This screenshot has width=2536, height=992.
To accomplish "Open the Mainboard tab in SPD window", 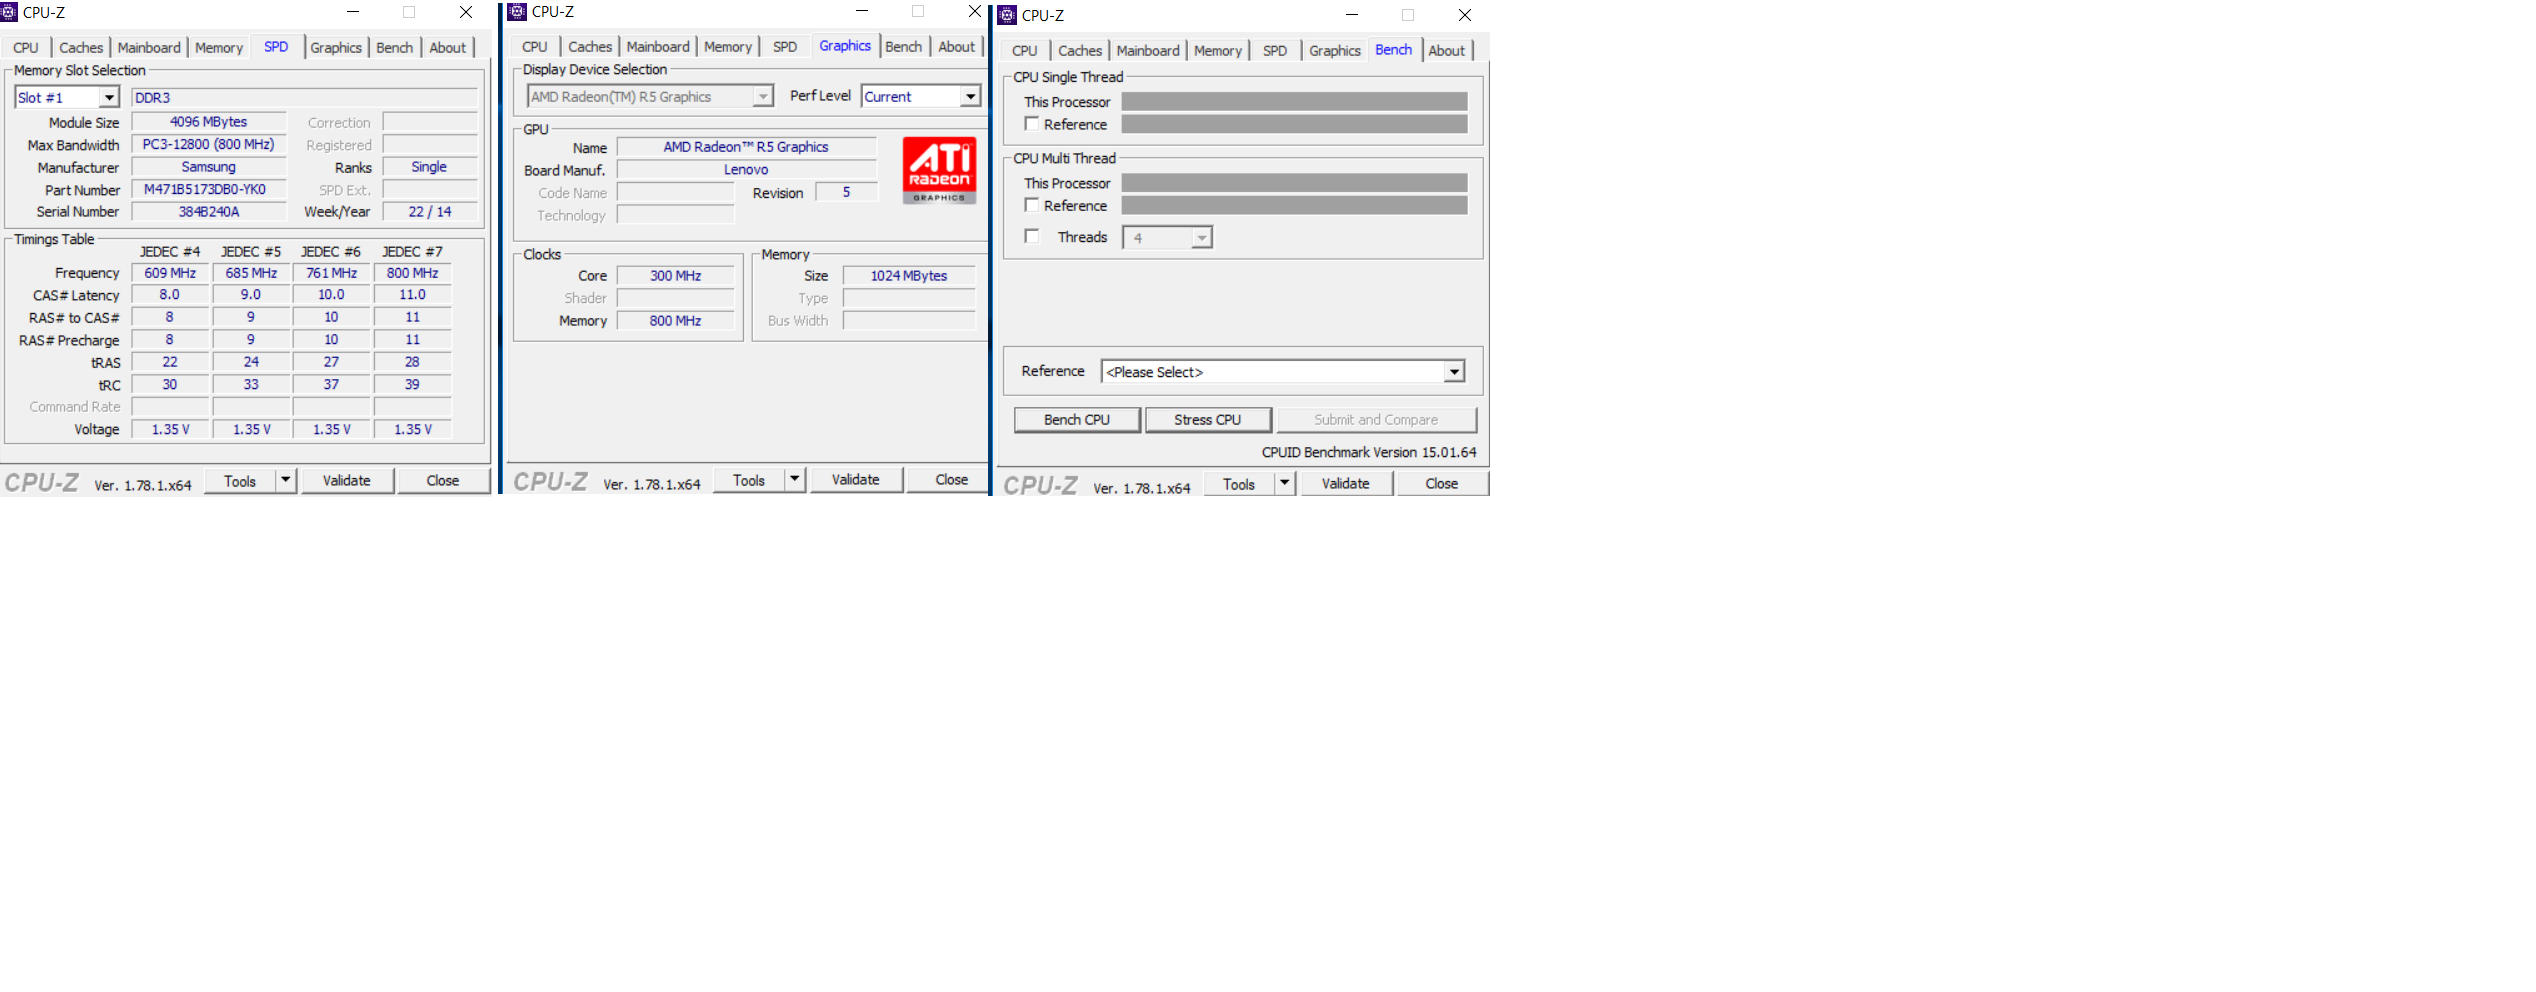I will click(149, 47).
